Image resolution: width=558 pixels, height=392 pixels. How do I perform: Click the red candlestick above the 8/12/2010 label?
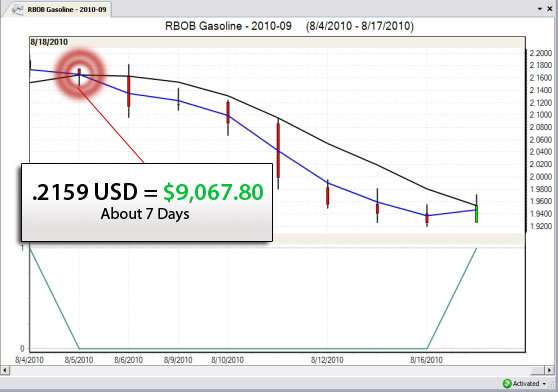327,195
